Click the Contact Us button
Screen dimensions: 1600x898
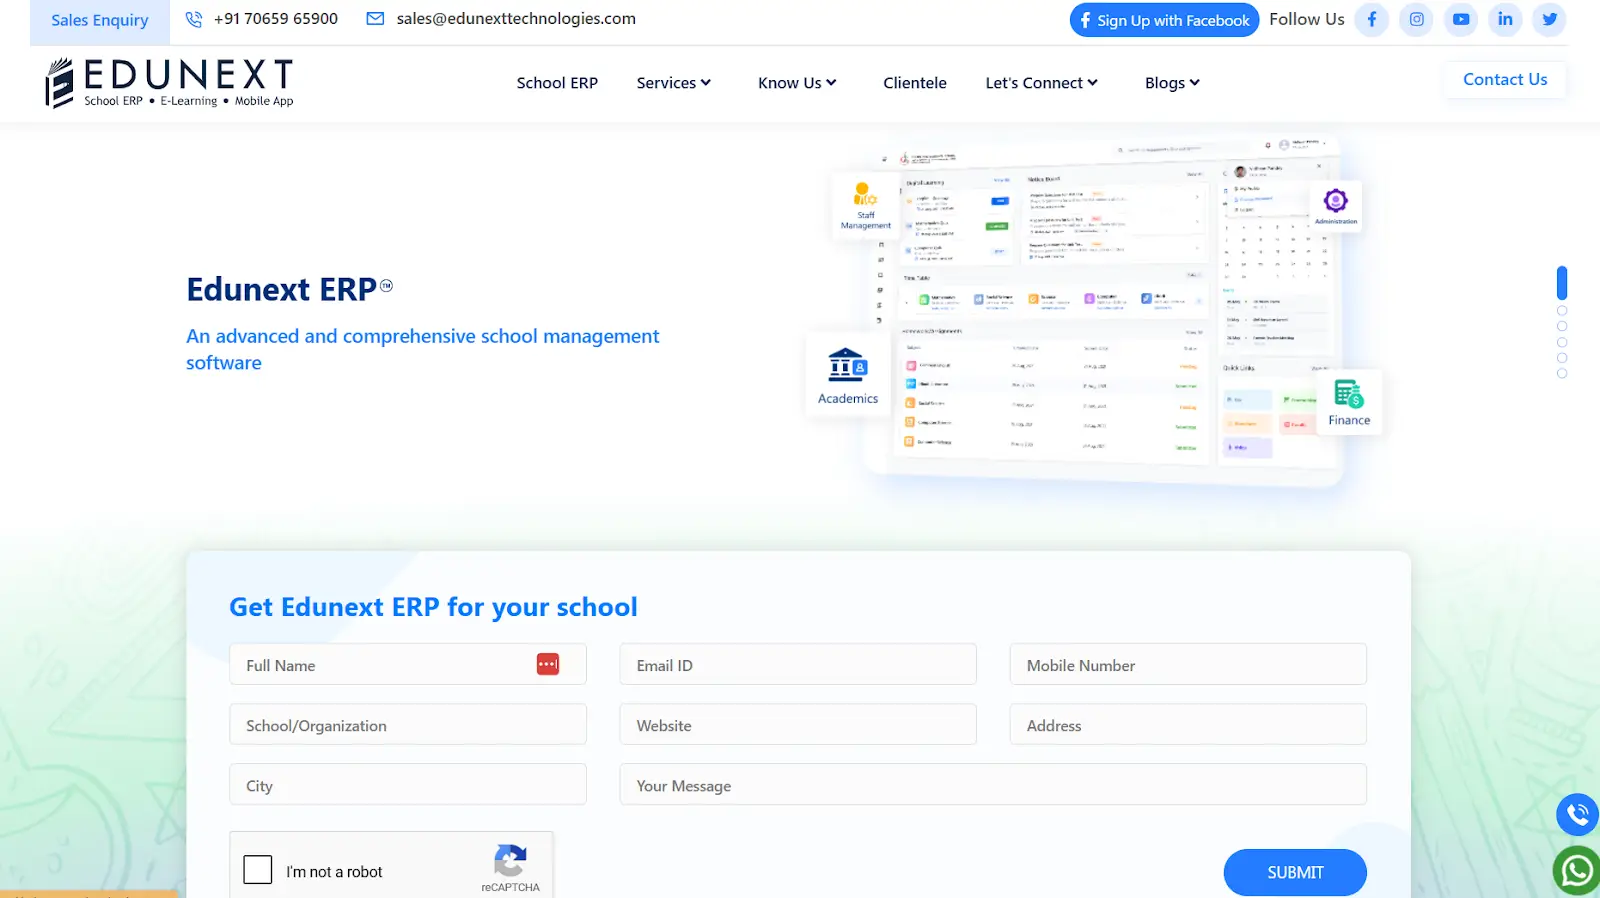pyautogui.click(x=1505, y=80)
